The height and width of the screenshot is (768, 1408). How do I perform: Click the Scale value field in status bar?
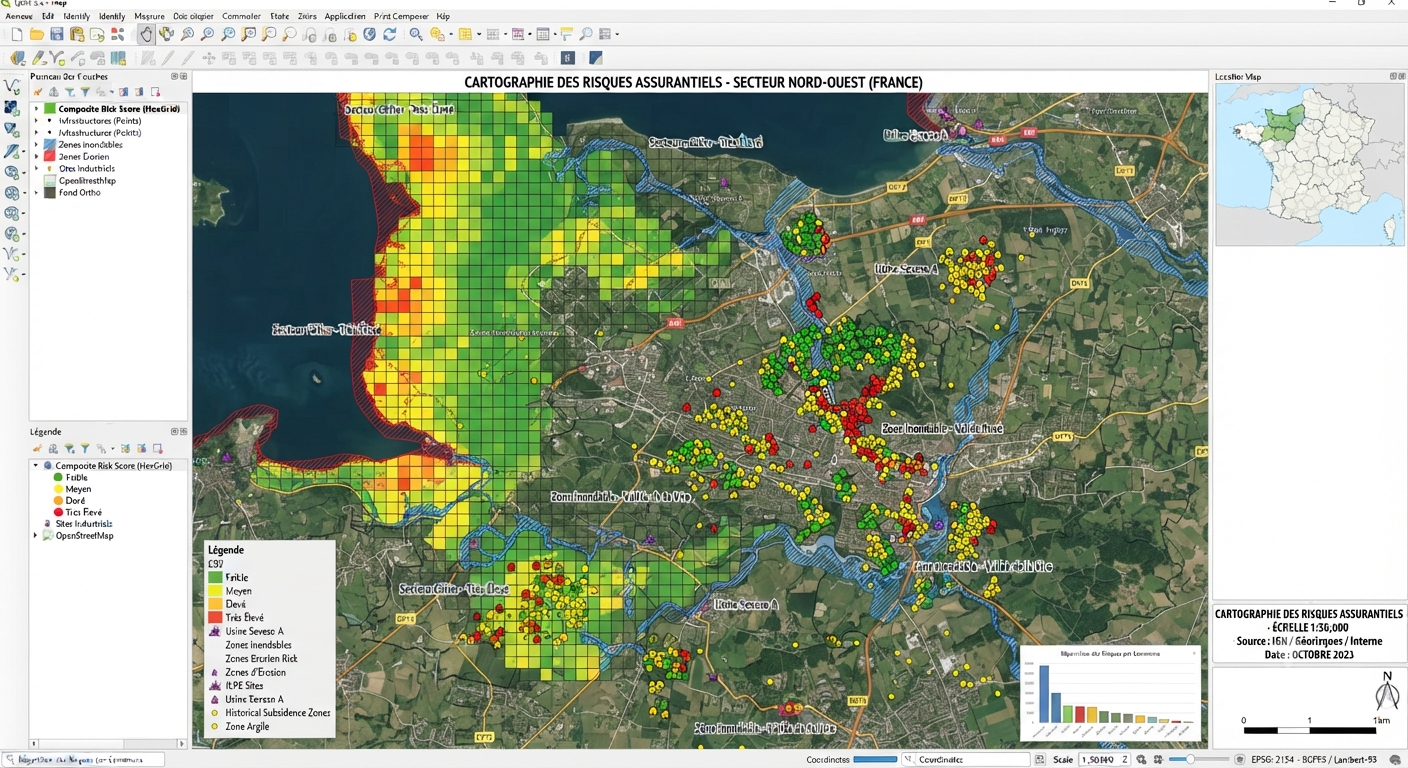coord(1105,759)
